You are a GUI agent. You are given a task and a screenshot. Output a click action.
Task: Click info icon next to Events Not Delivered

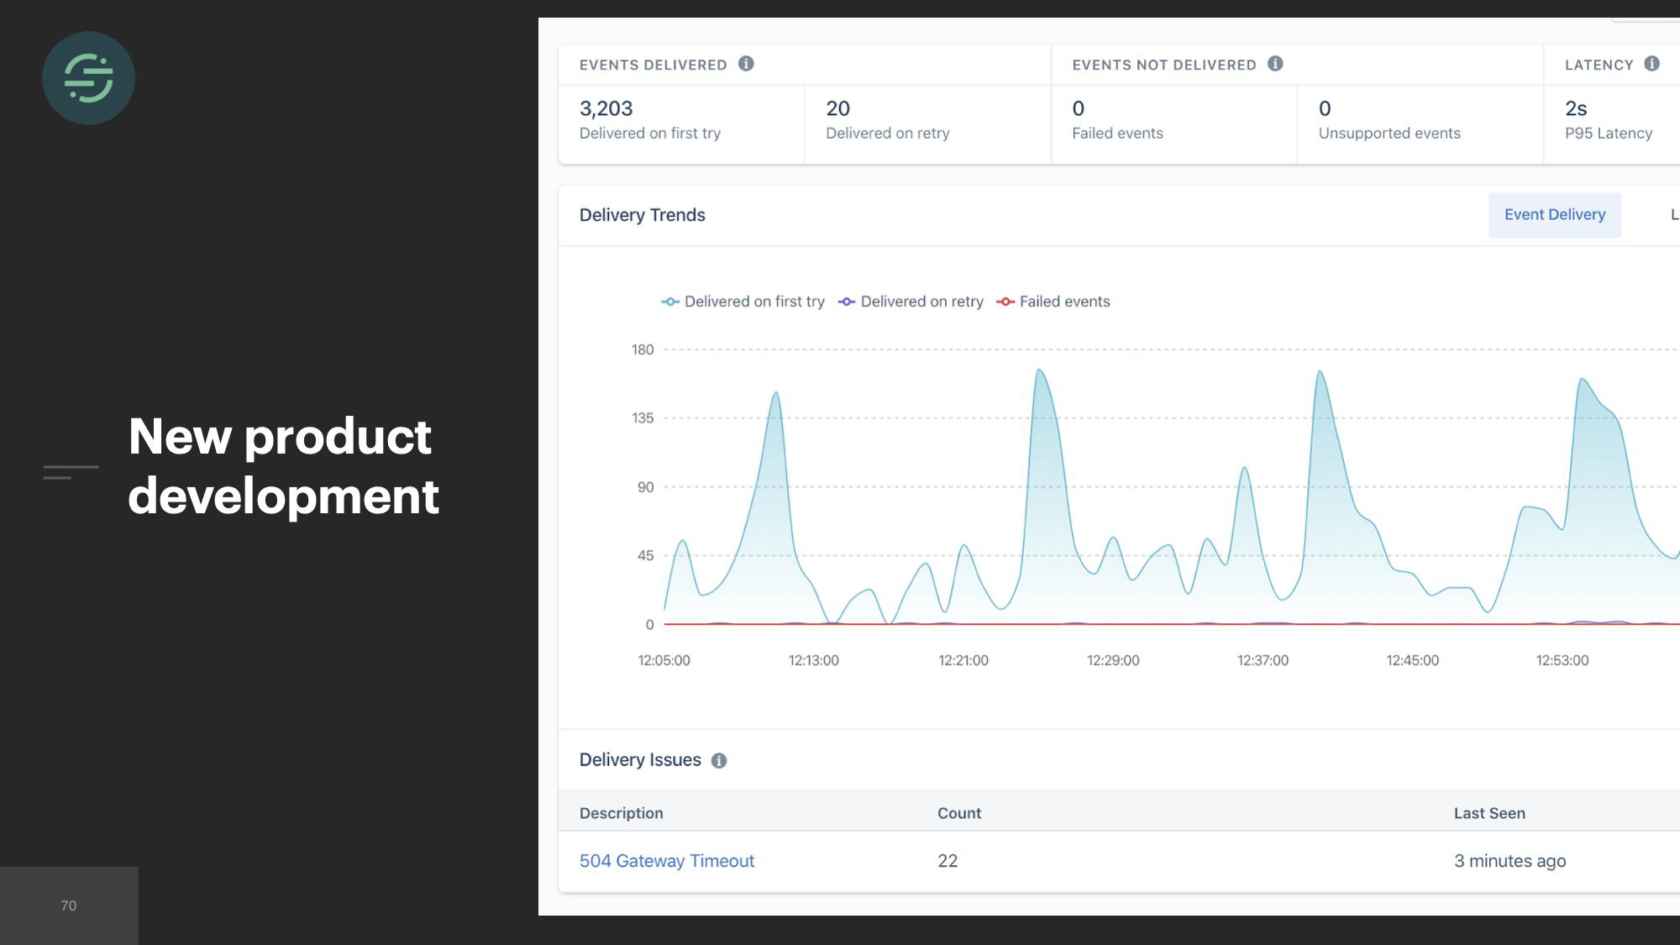[1275, 64]
